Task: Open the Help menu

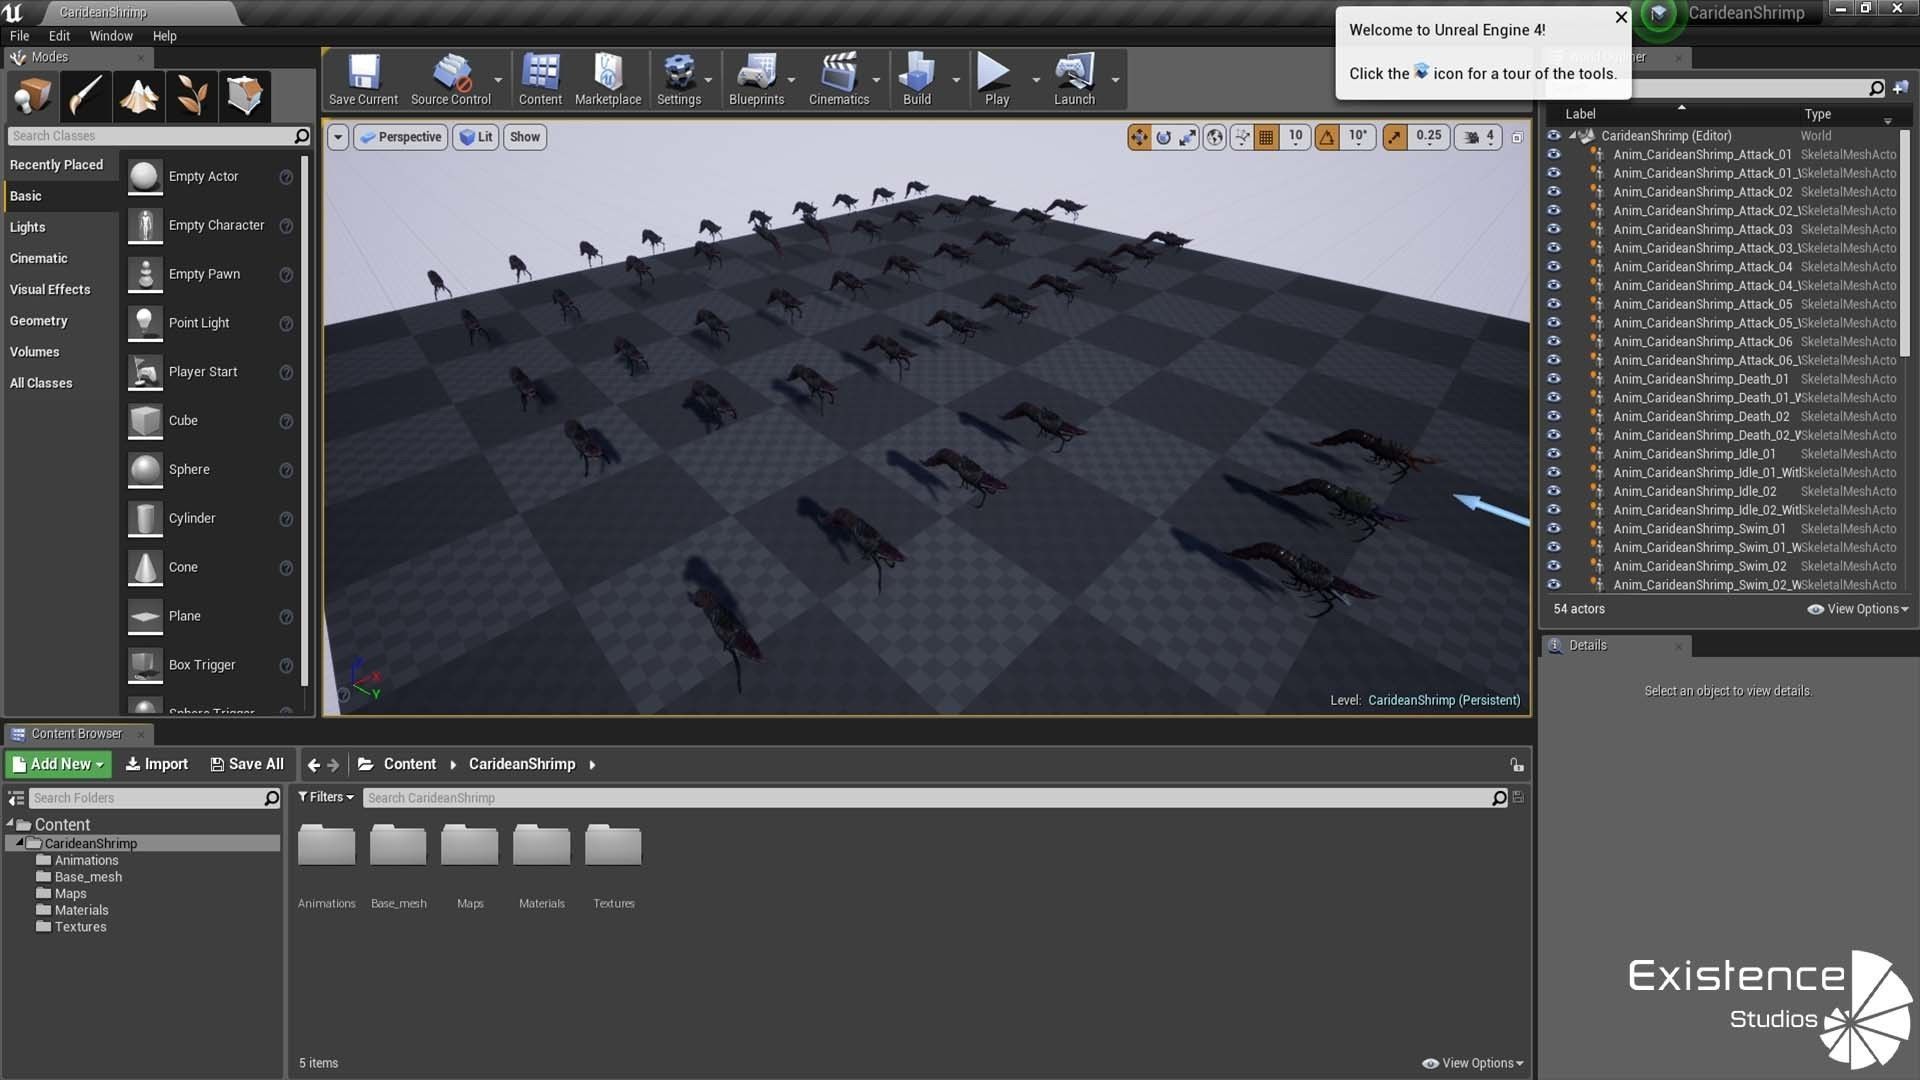Action: tap(165, 36)
